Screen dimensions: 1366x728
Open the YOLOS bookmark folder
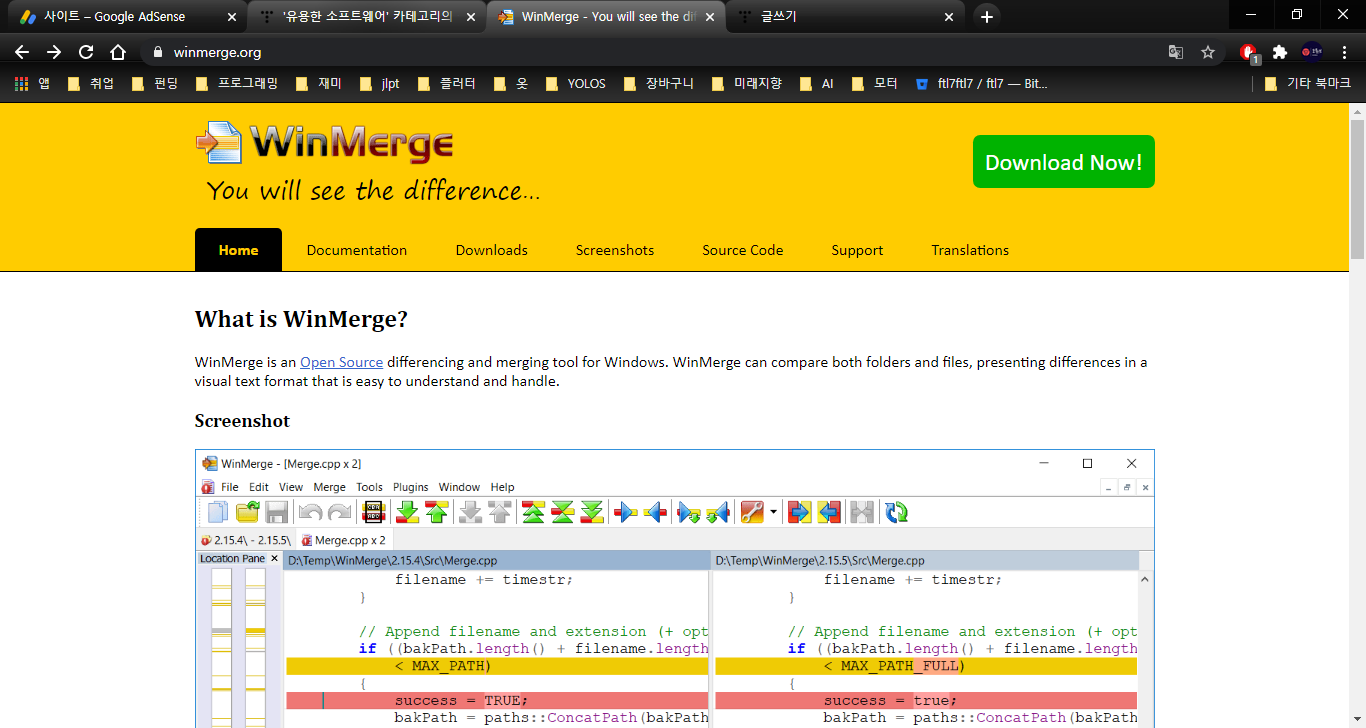(x=576, y=84)
